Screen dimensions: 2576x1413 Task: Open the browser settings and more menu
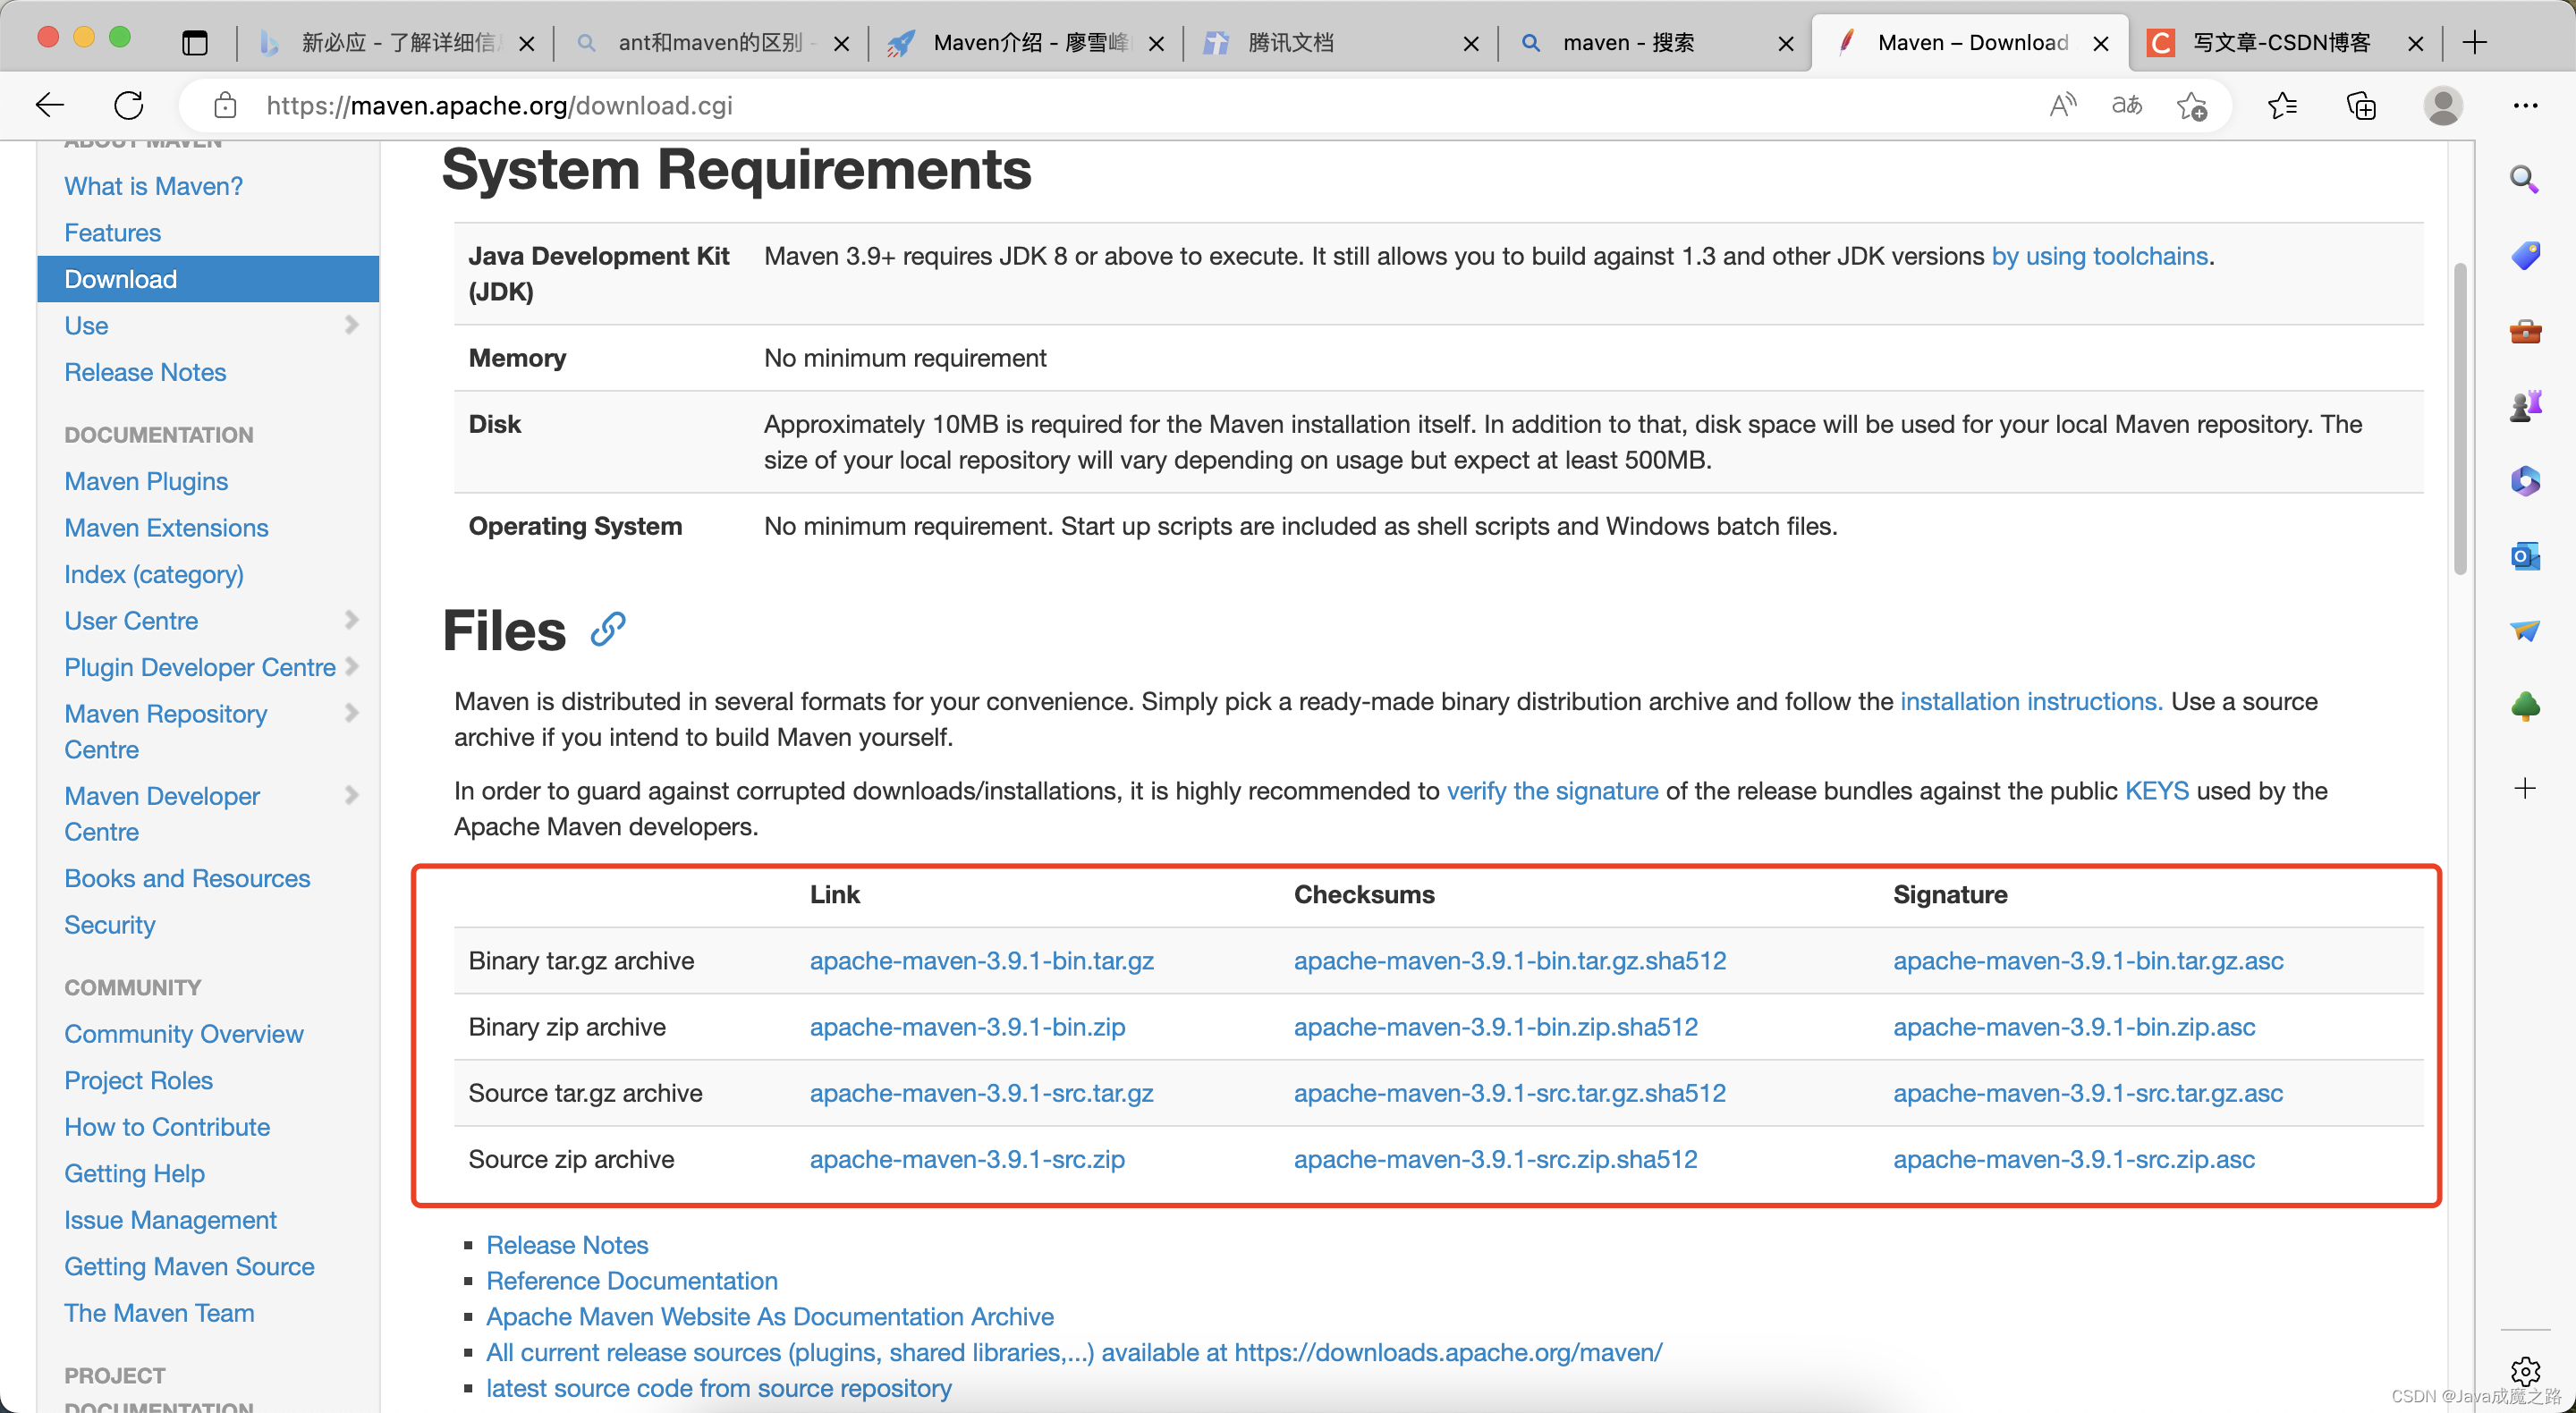click(2526, 105)
